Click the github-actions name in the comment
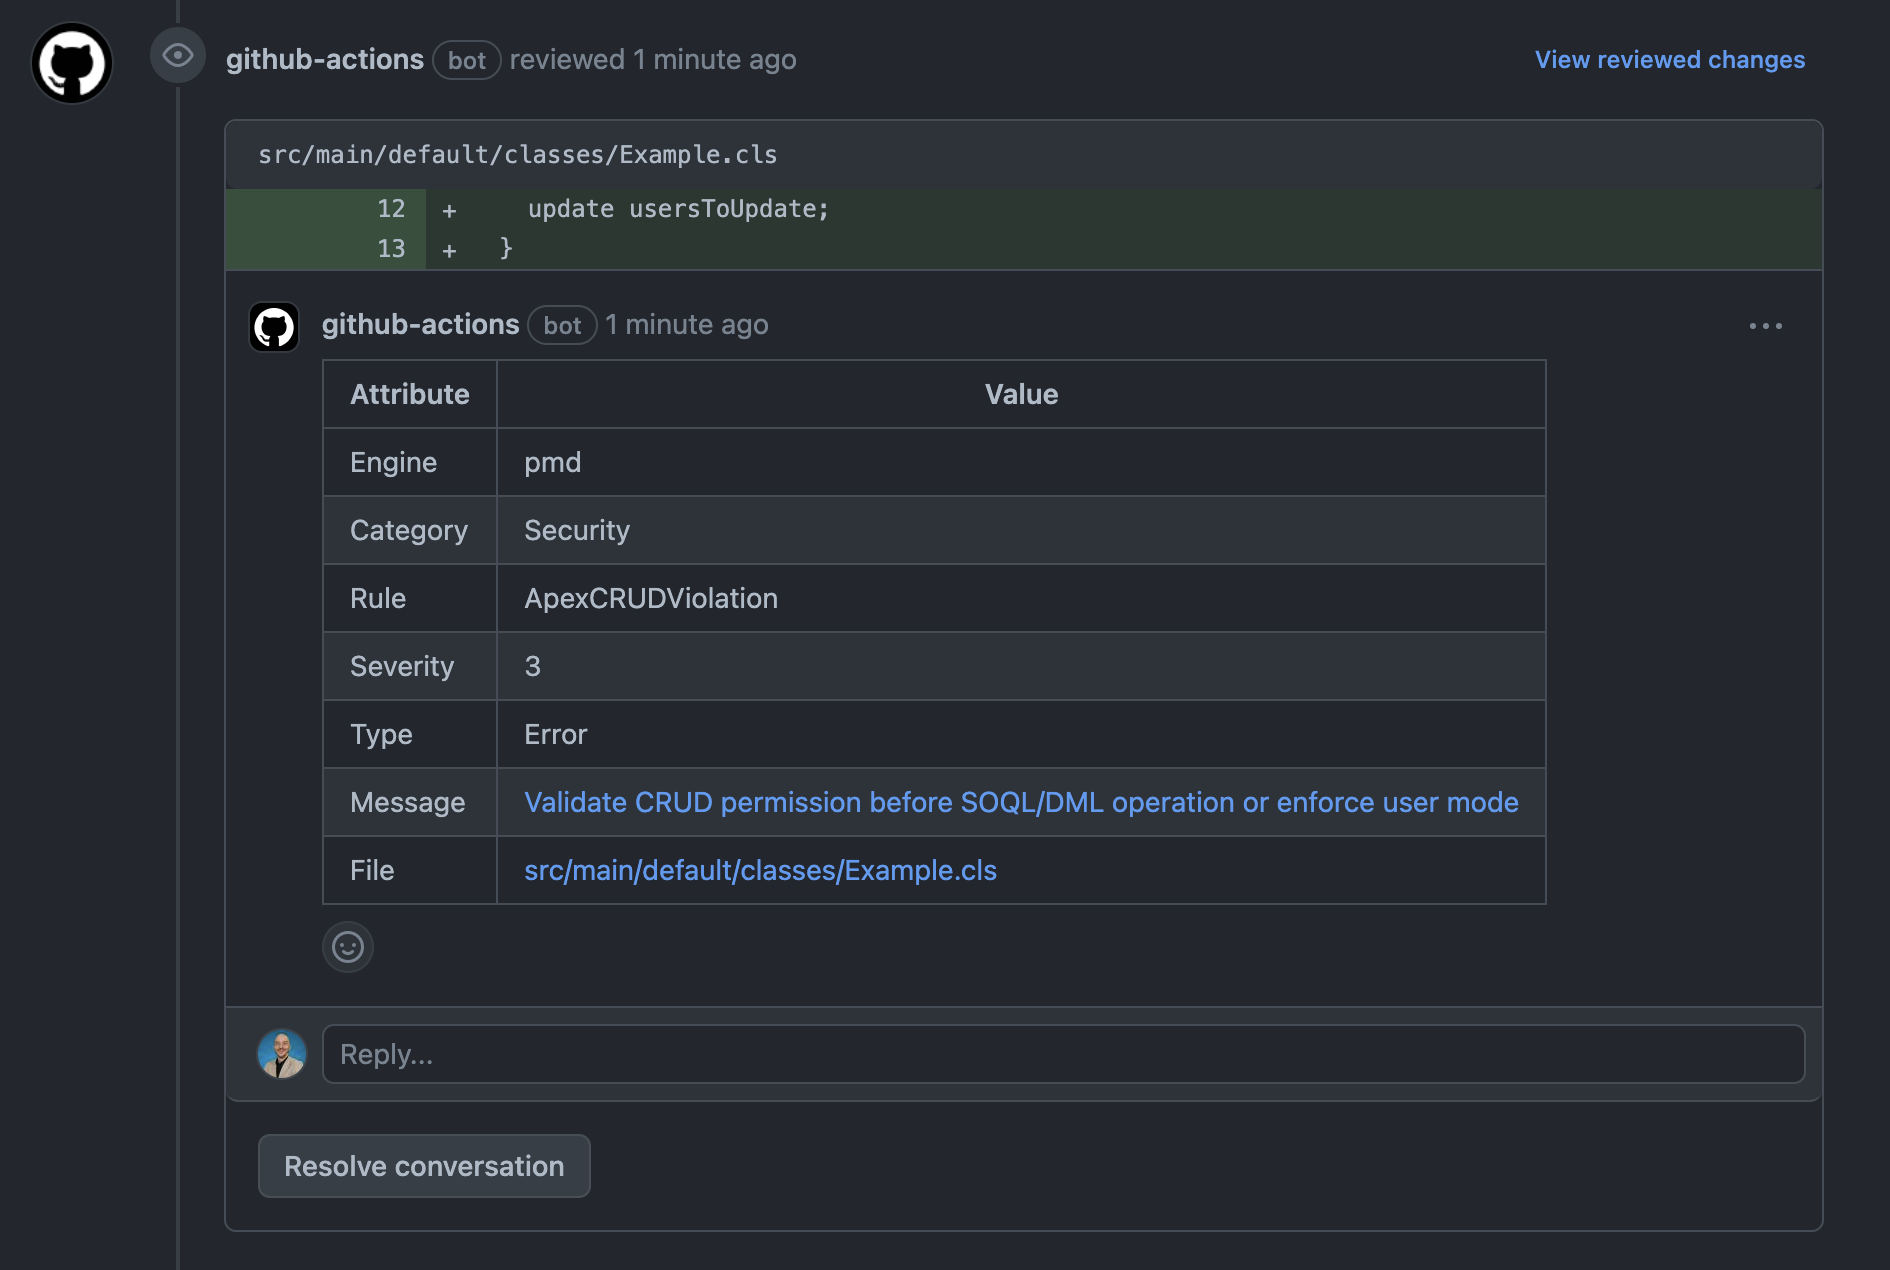 (x=420, y=325)
